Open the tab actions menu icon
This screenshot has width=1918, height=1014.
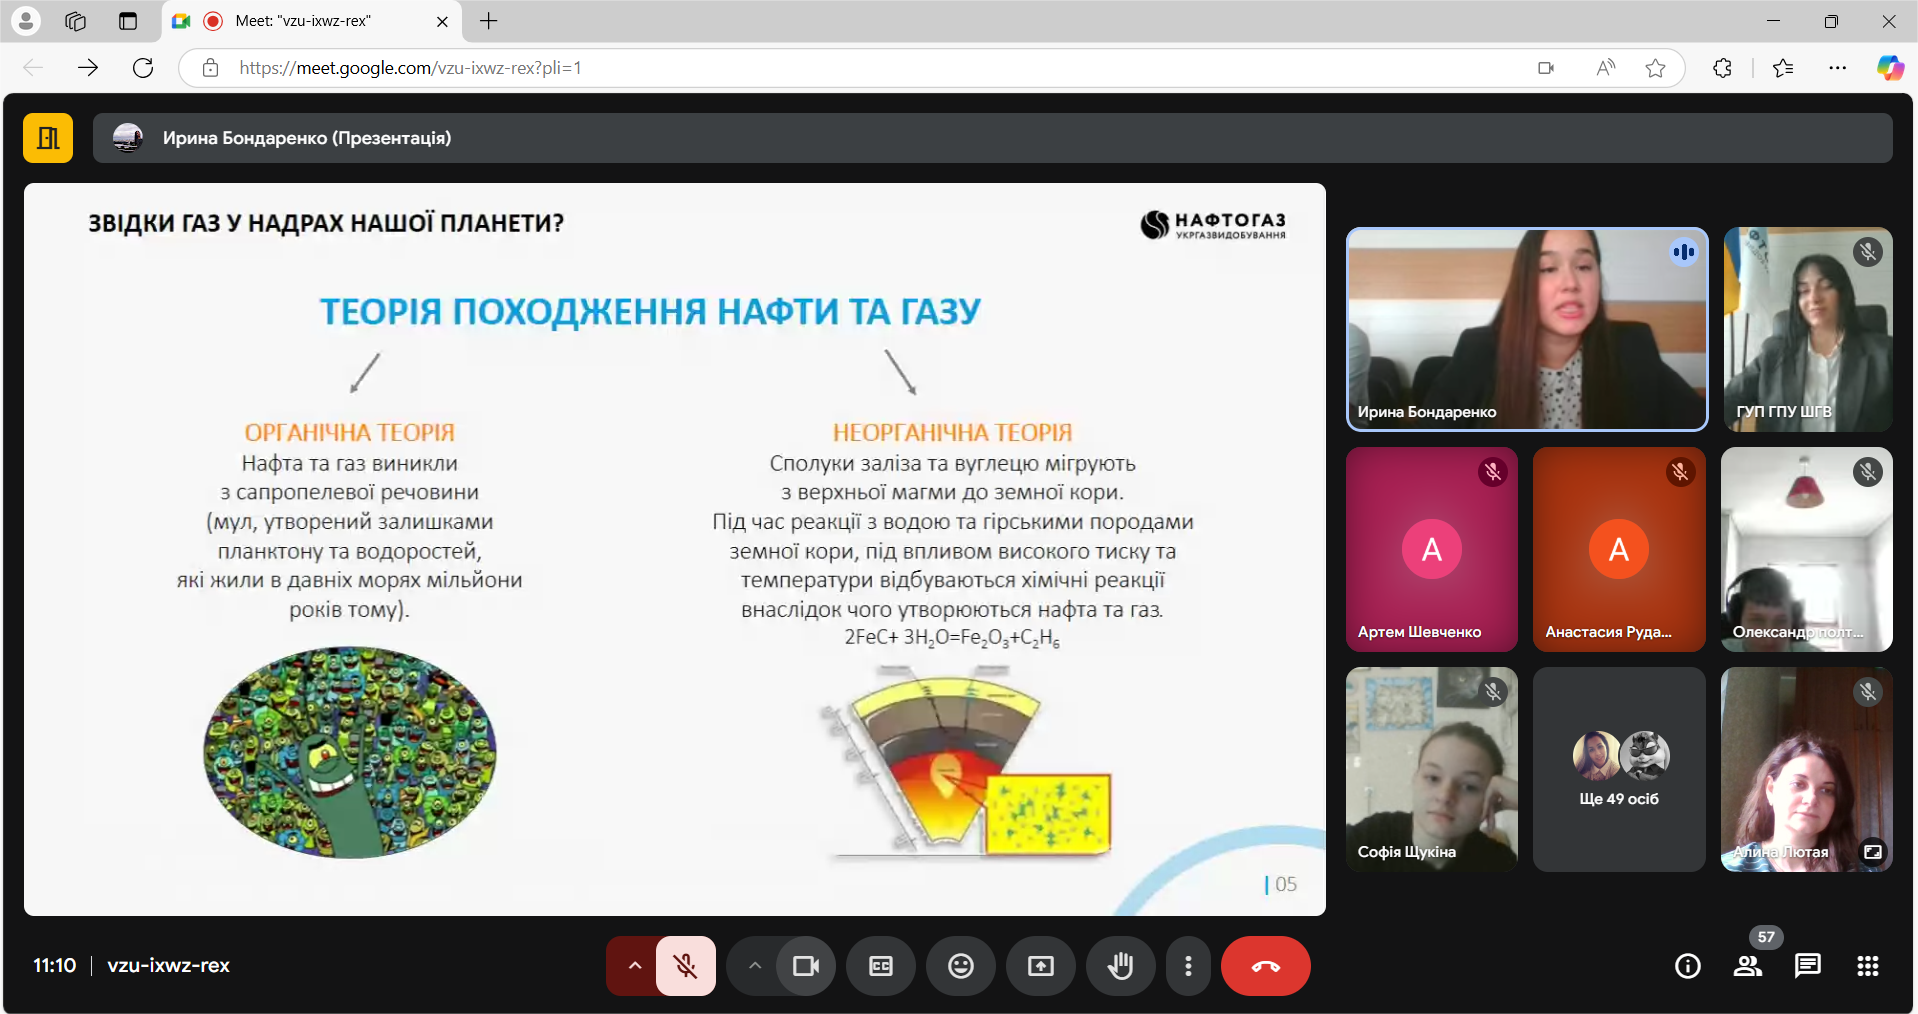(128, 21)
